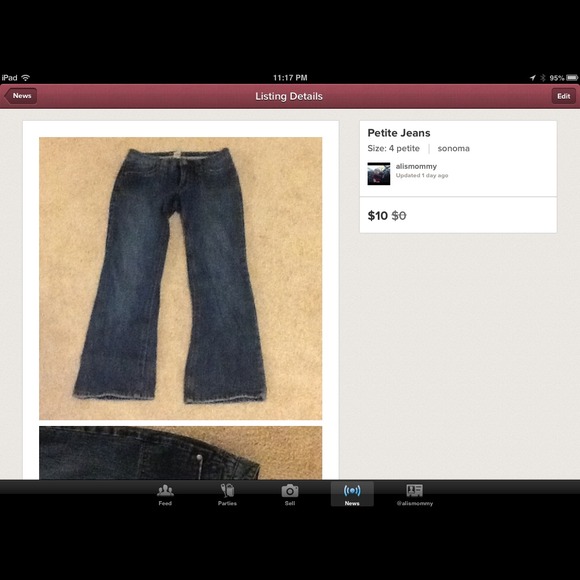Tap the Edit button
The height and width of the screenshot is (580, 580).
point(563,96)
